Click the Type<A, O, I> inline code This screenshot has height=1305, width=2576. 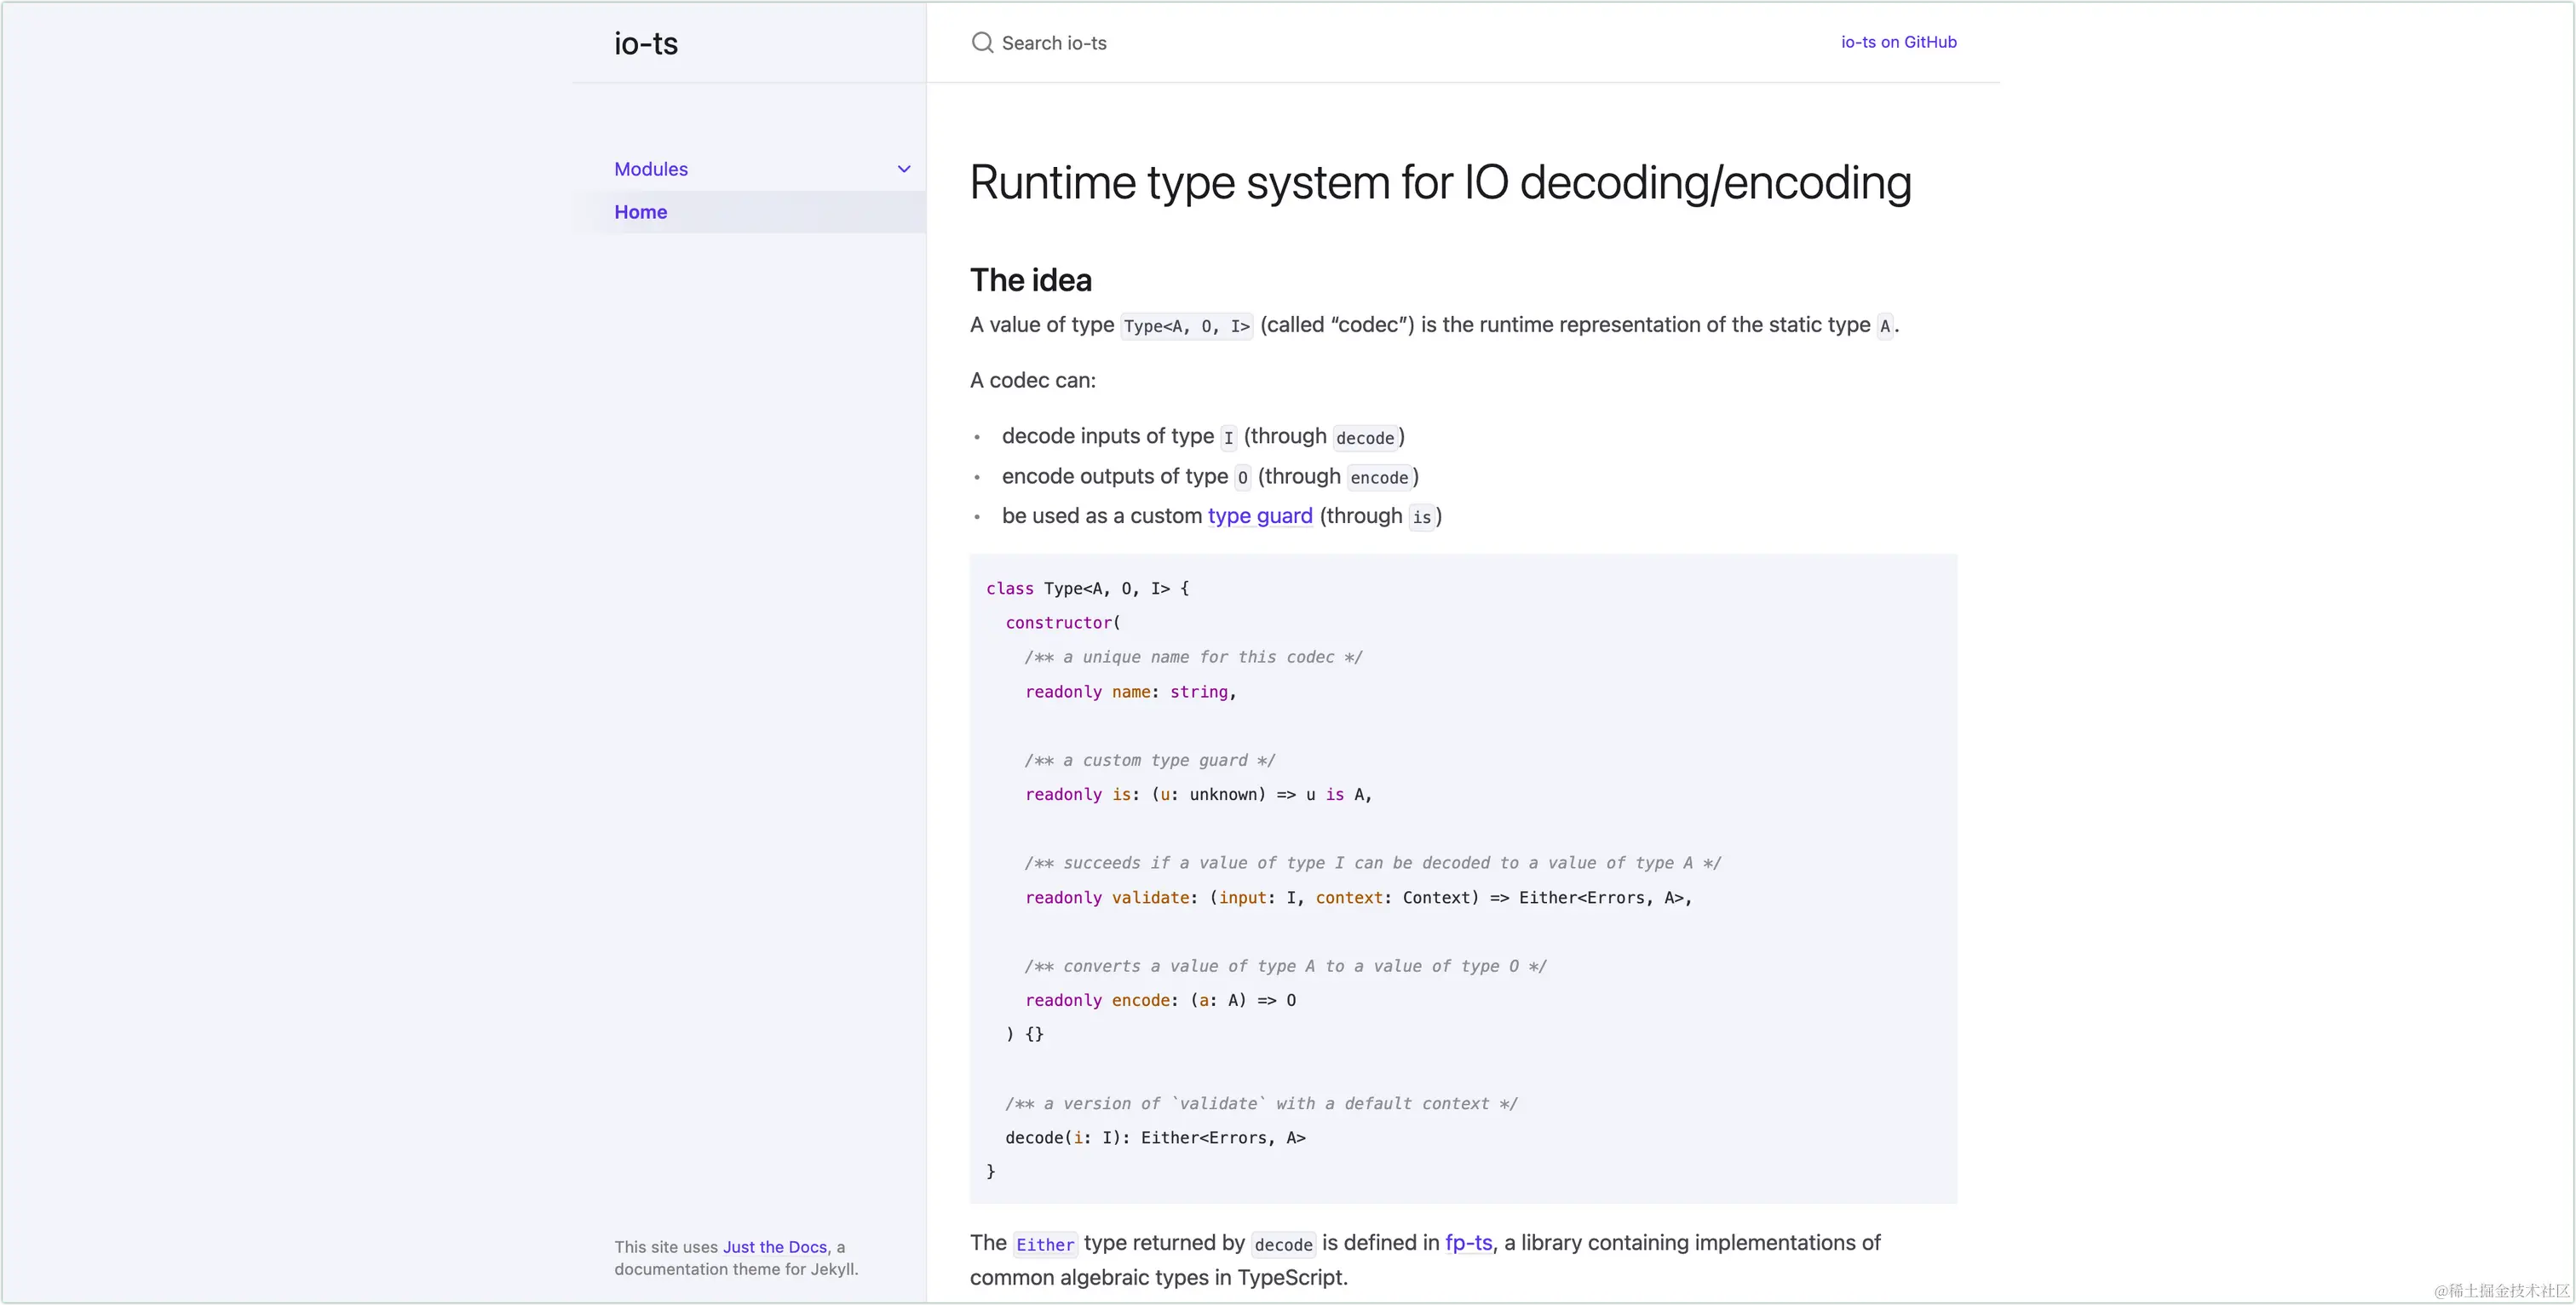pyautogui.click(x=1187, y=326)
